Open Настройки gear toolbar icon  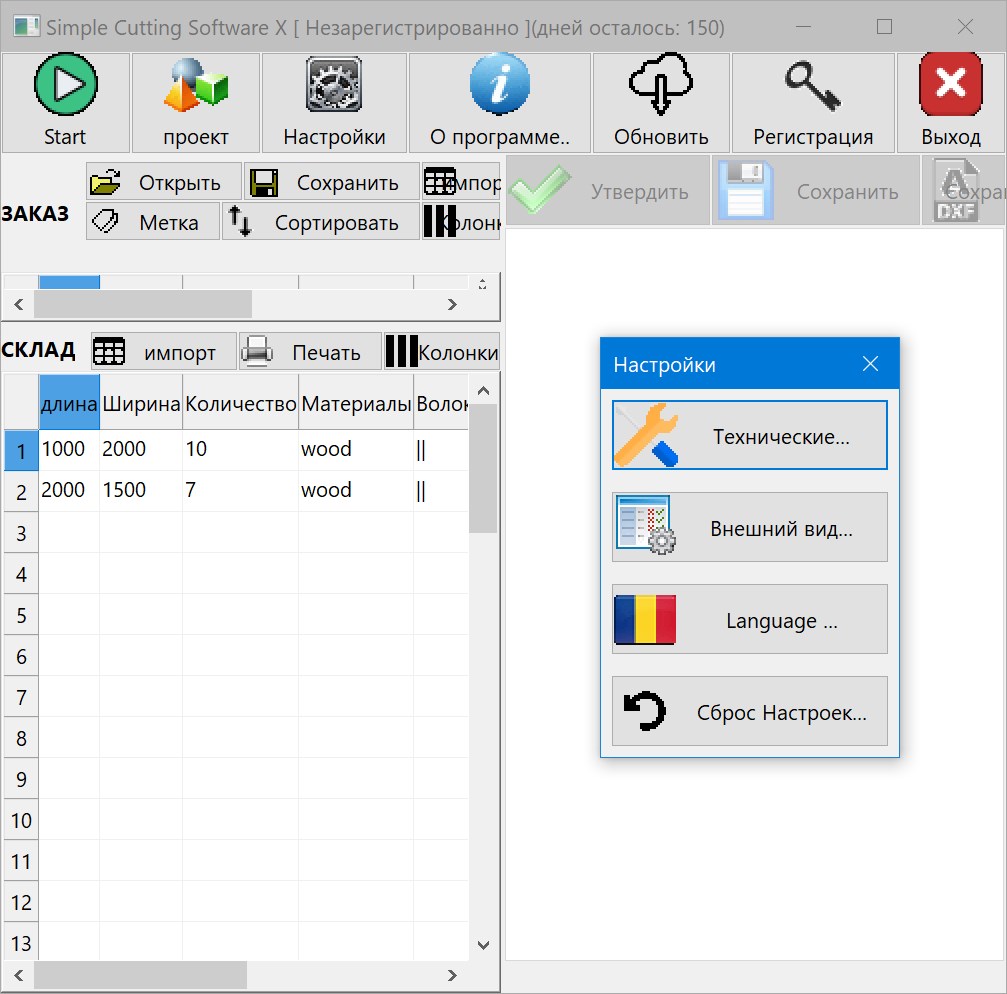[x=334, y=85]
